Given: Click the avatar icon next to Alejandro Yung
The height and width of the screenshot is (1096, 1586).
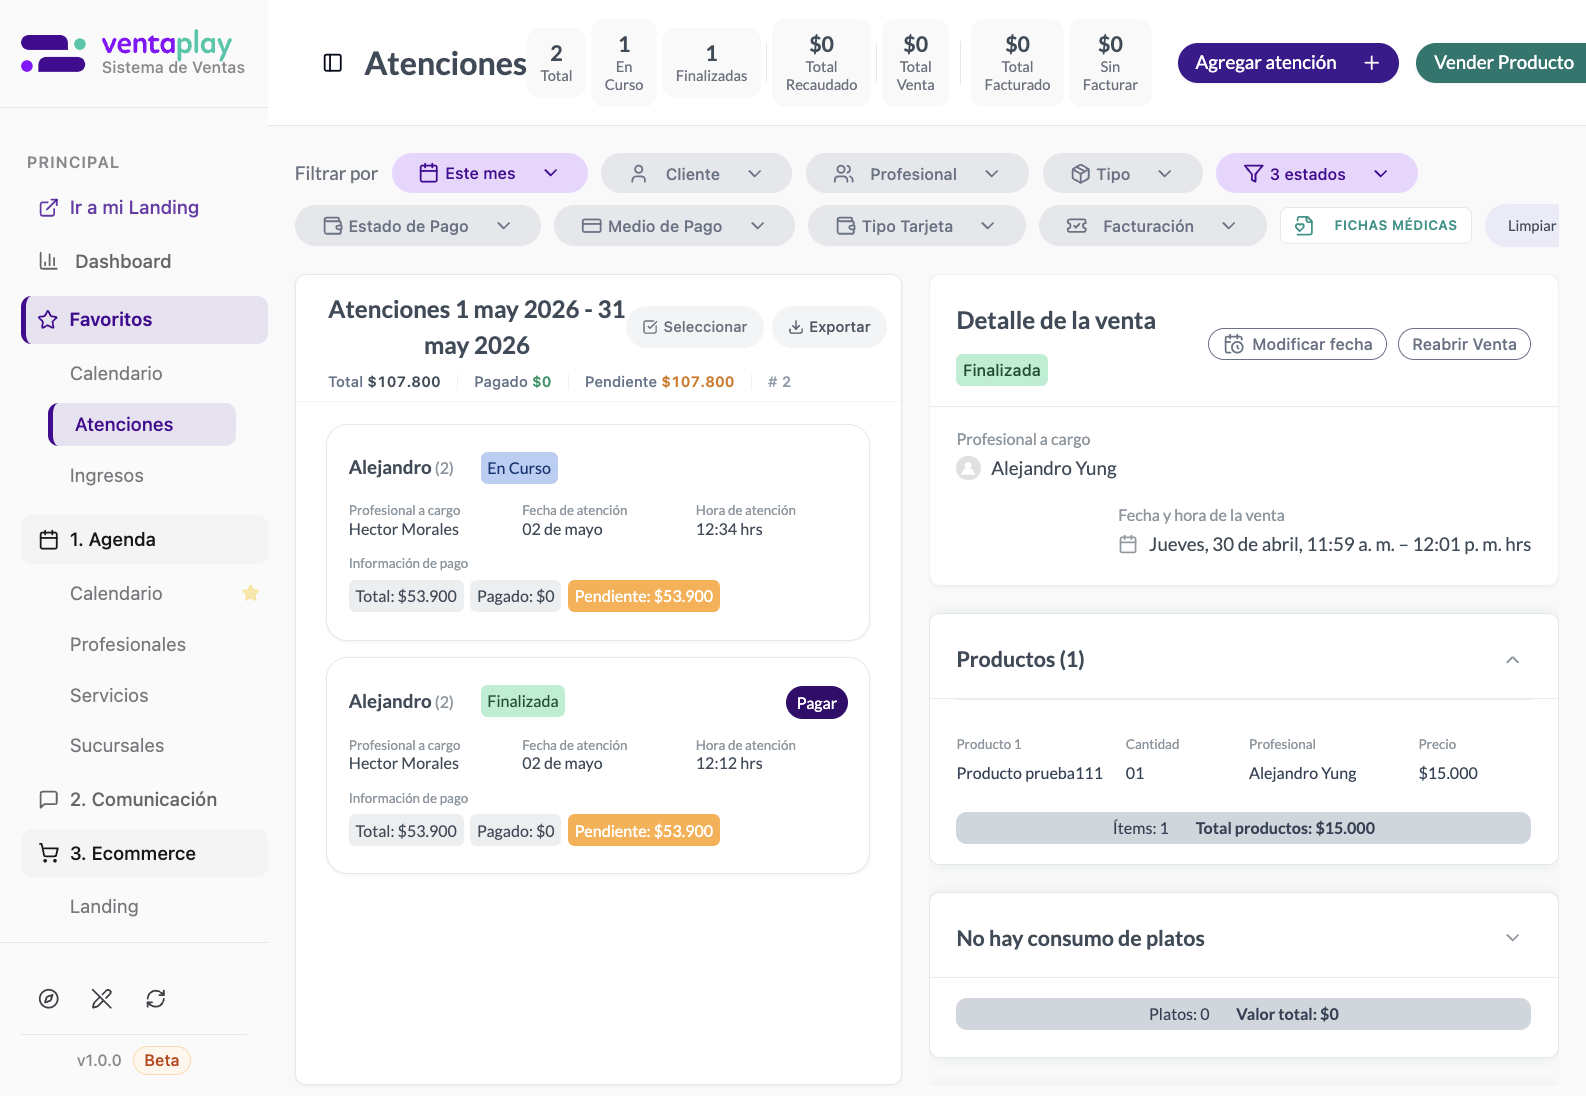Looking at the screenshot, I should click(968, 468).
